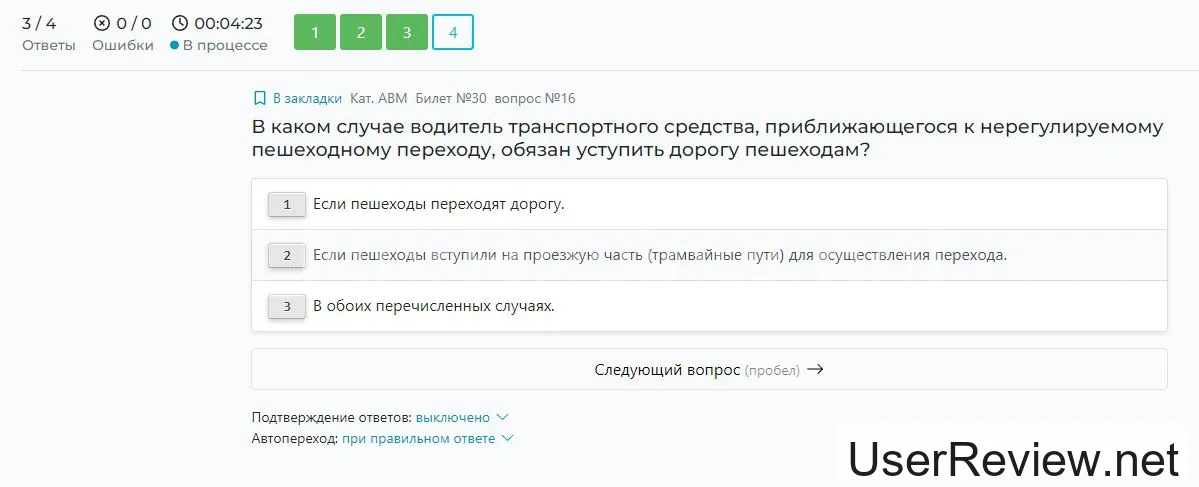Select answer key 2 about трамвайные пути
The image size is (1199, 487).
[287, 256]
